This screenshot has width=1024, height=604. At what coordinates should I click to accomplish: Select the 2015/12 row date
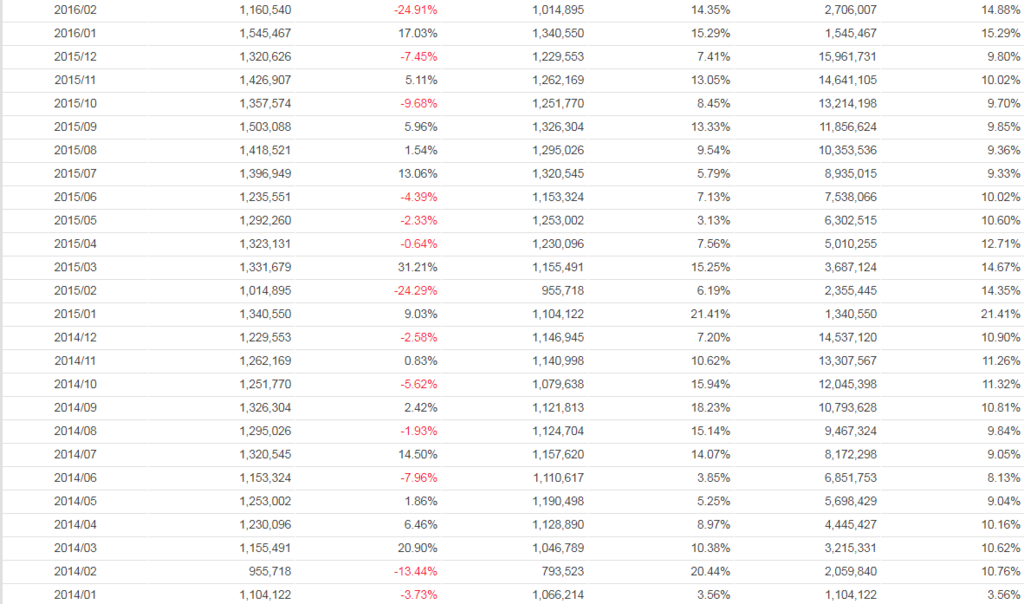(76, 57)
